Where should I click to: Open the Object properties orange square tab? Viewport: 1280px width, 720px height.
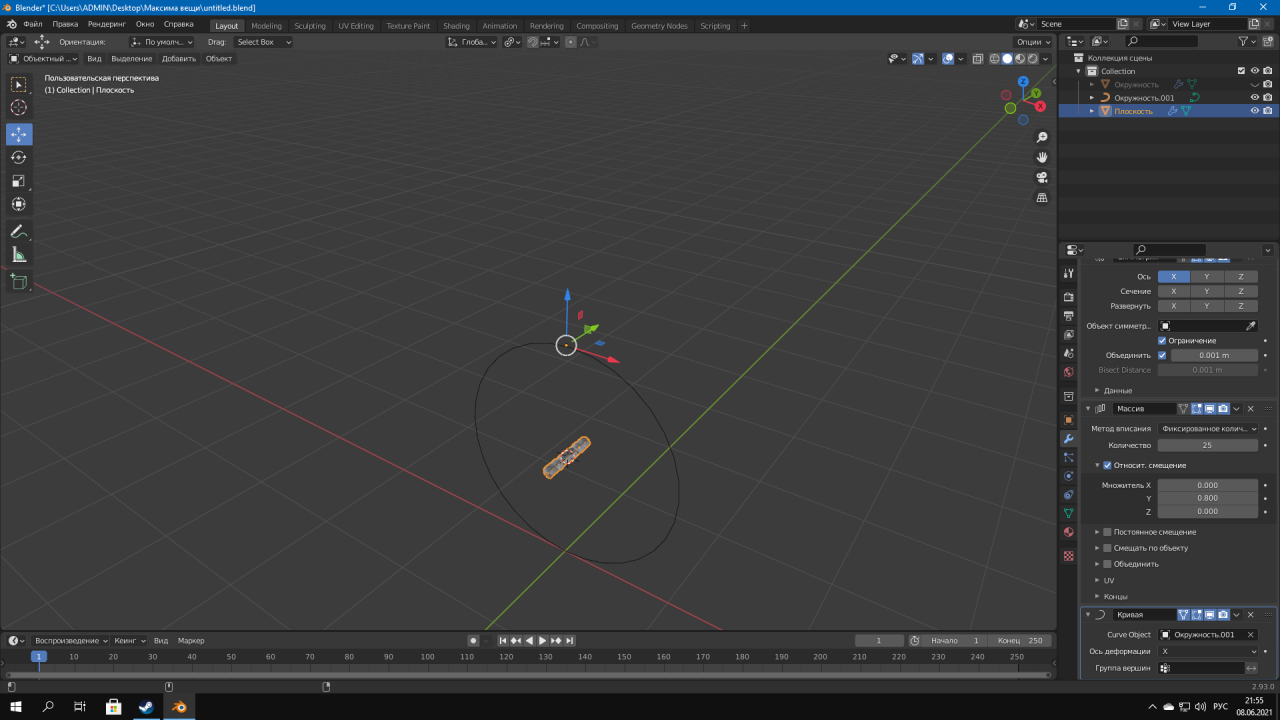1068,420
